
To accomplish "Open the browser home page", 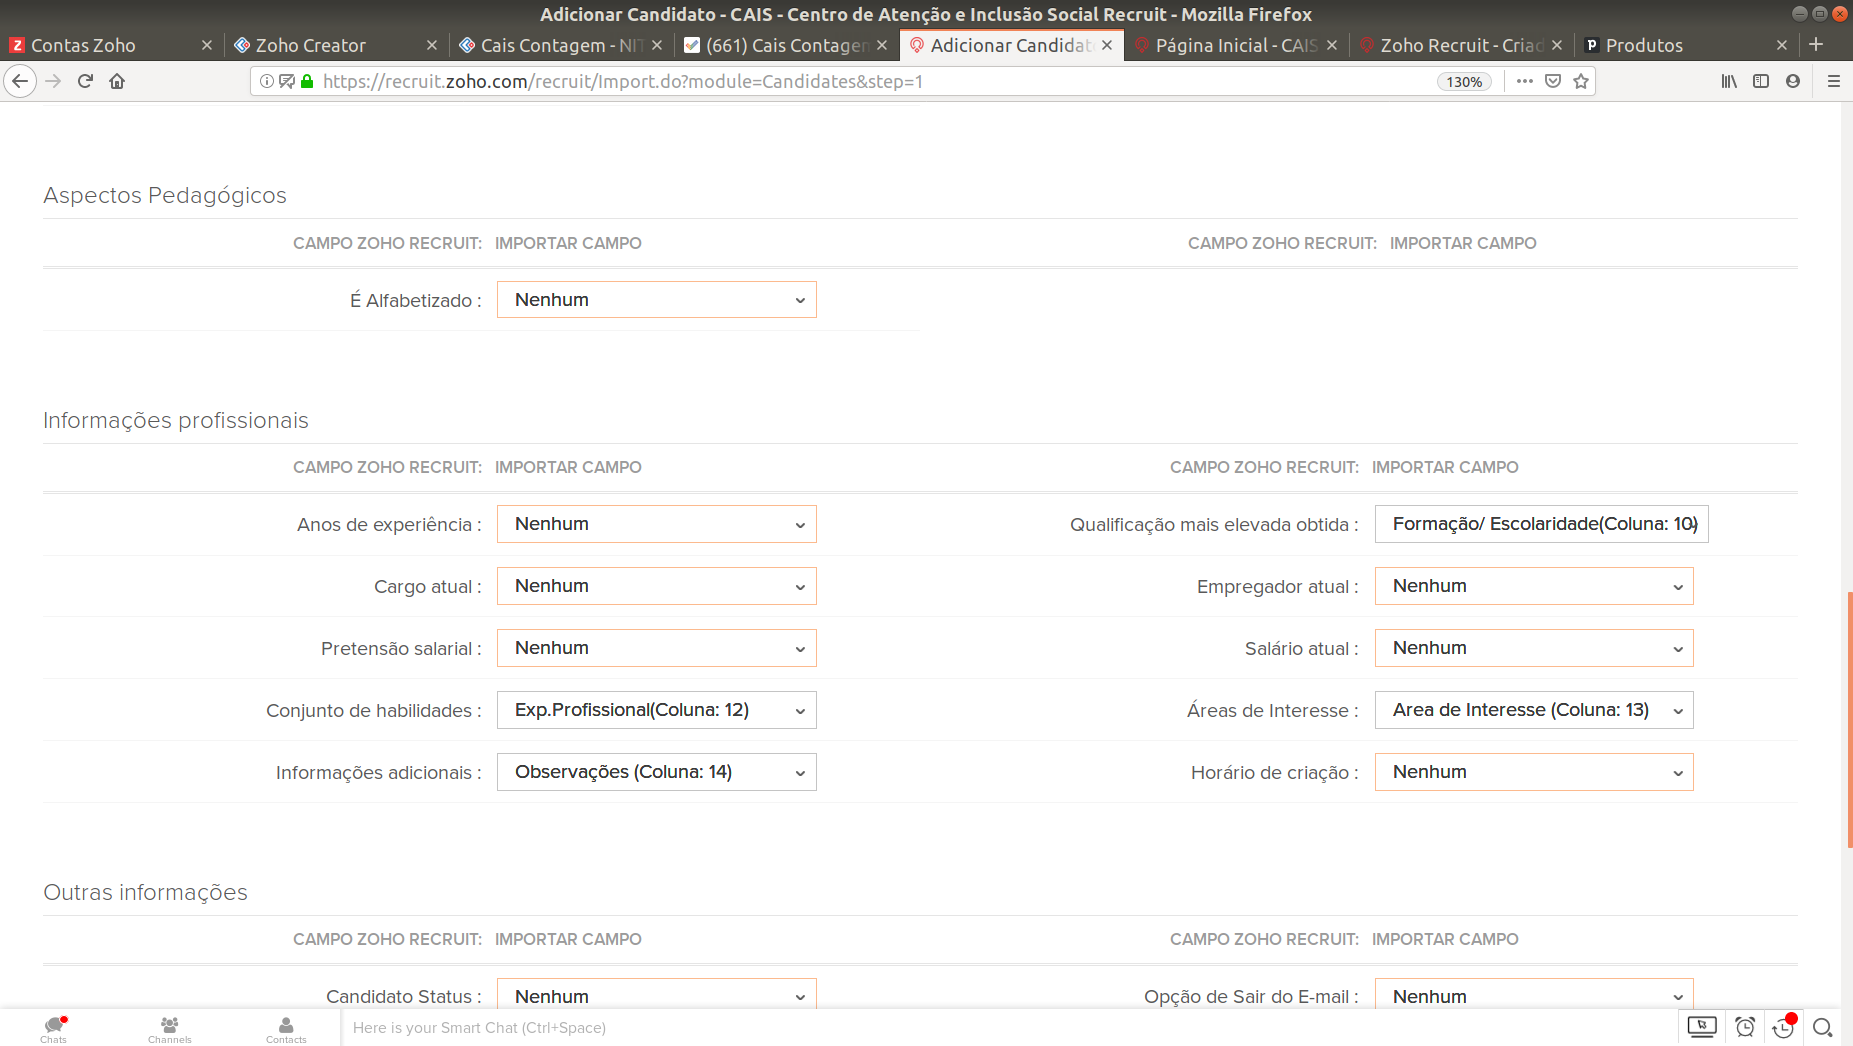I will [x=117, y=81].
